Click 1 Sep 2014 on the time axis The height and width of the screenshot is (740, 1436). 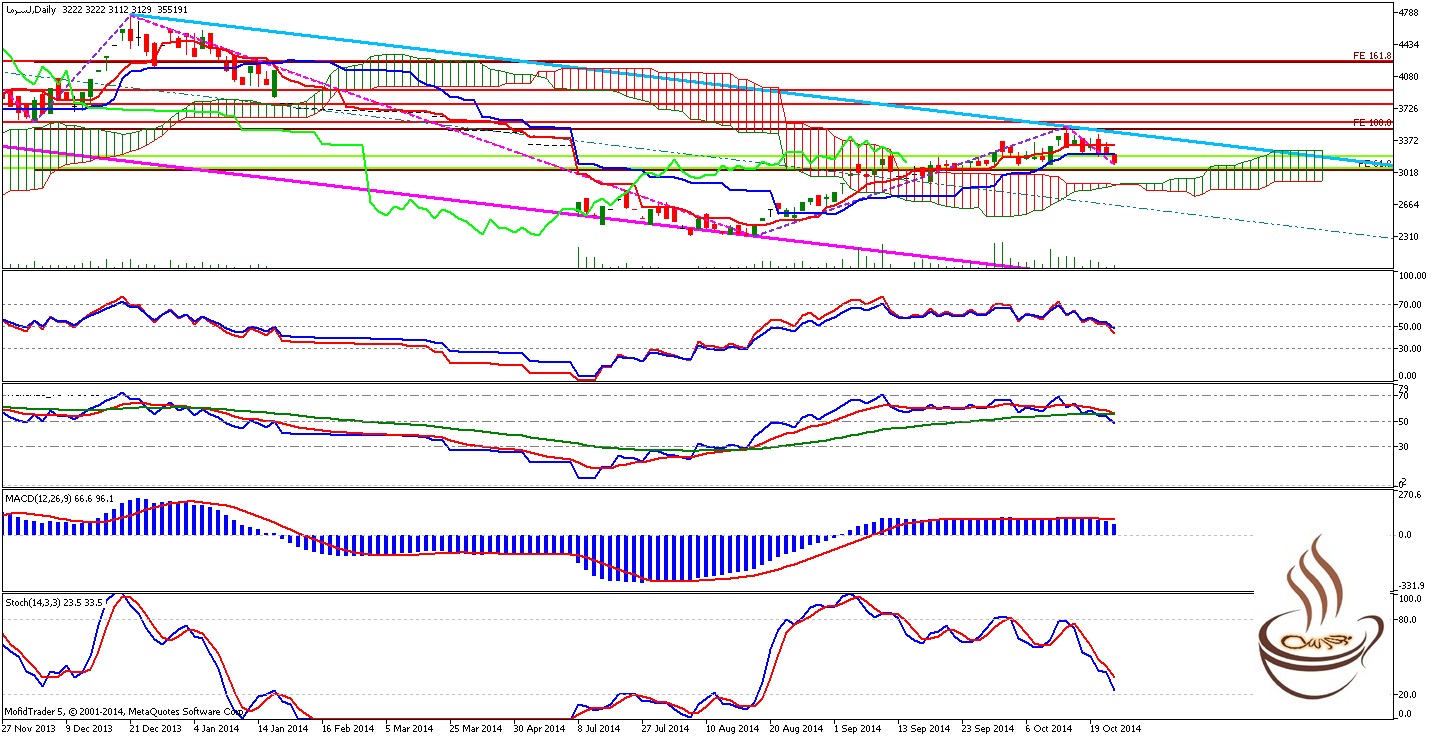point(857,729)
